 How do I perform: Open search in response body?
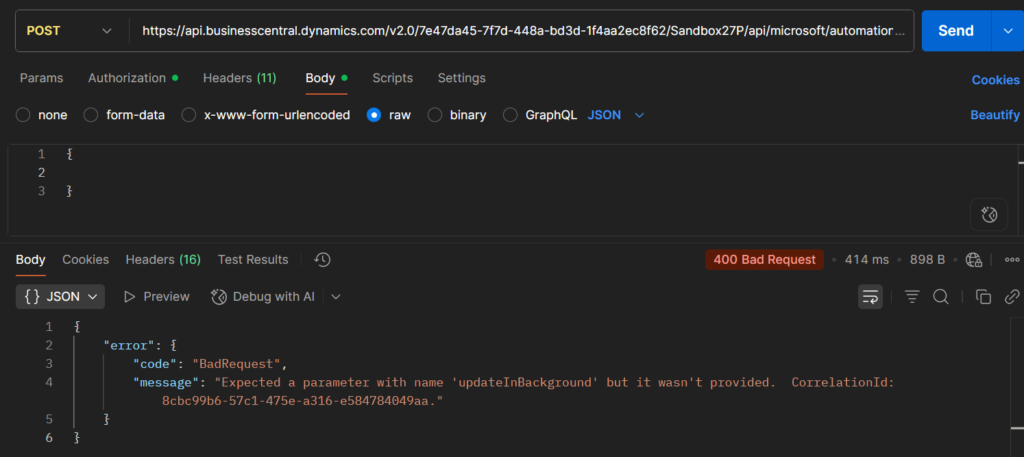pos(940,297)
